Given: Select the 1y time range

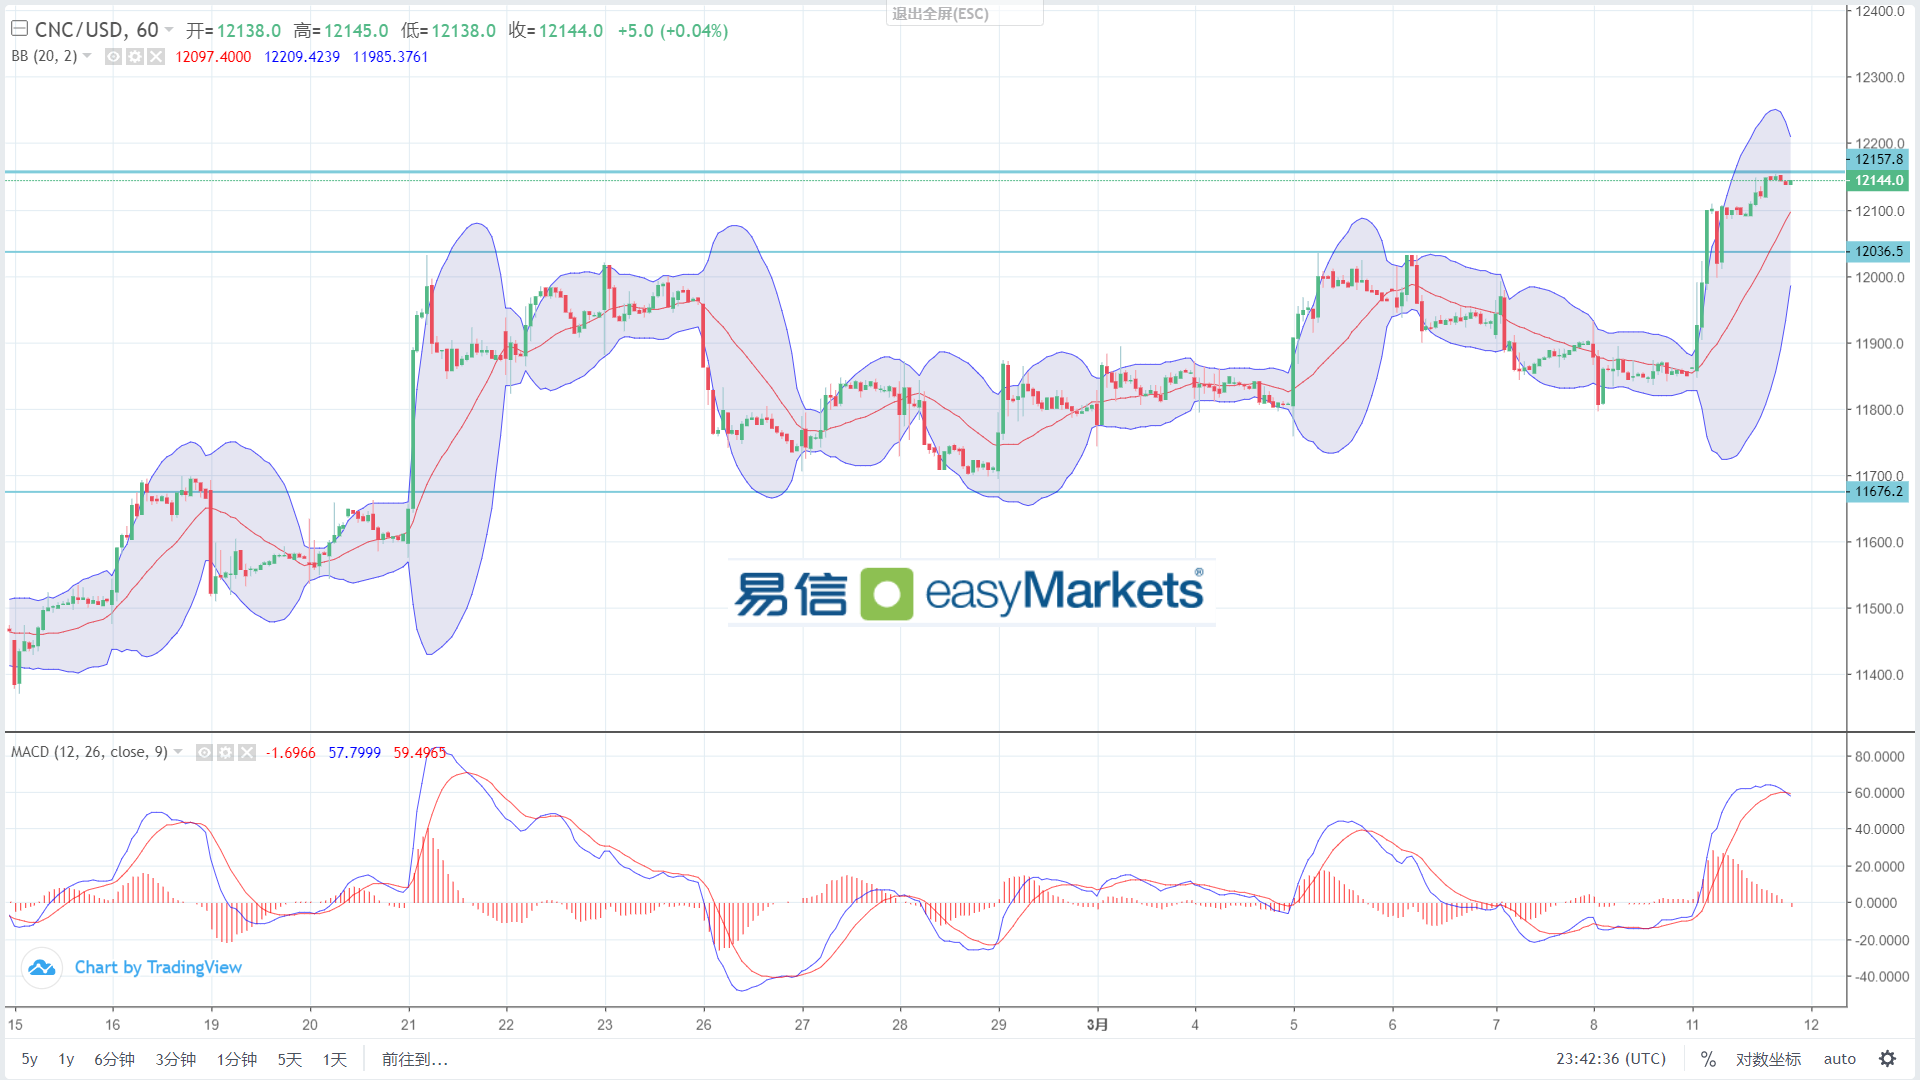Looking at the screenshot, I should click(x=66, y=1059).
